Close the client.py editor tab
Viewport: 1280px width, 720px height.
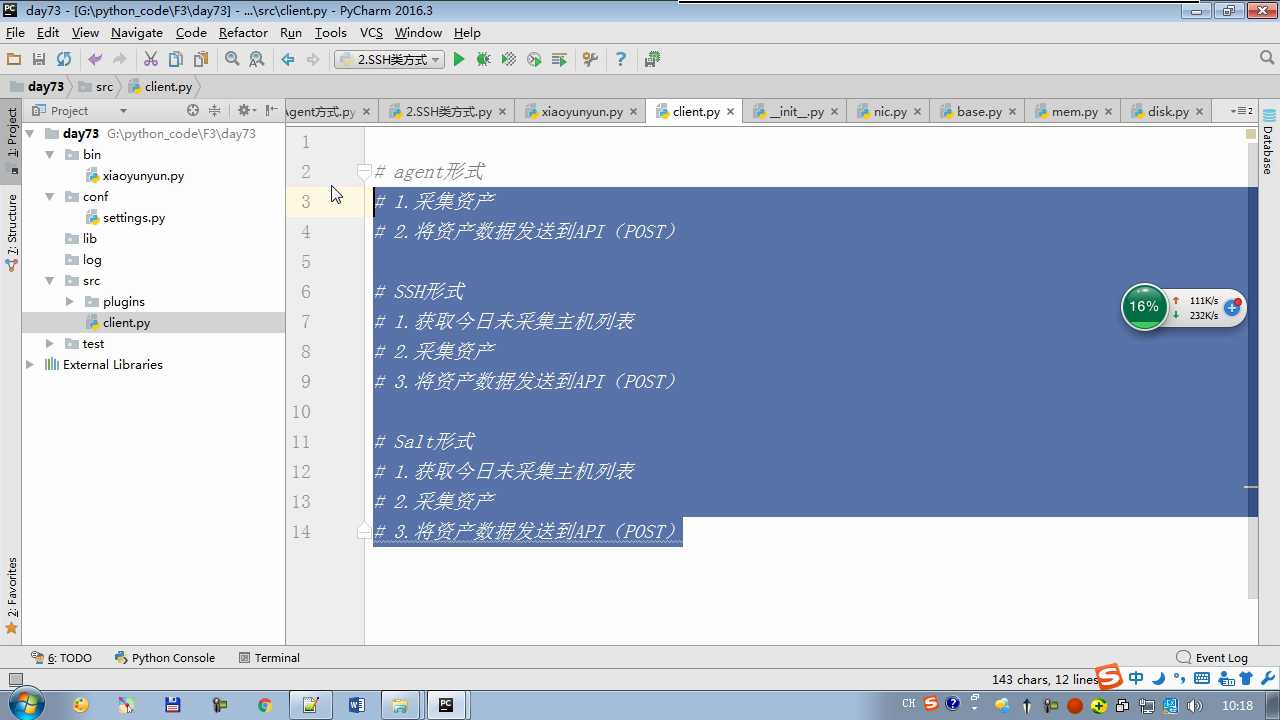point(730,112)
